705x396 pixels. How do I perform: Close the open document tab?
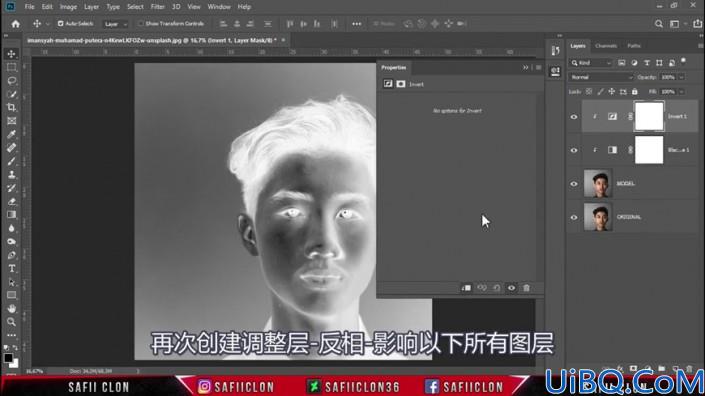(x=283, y=40)
